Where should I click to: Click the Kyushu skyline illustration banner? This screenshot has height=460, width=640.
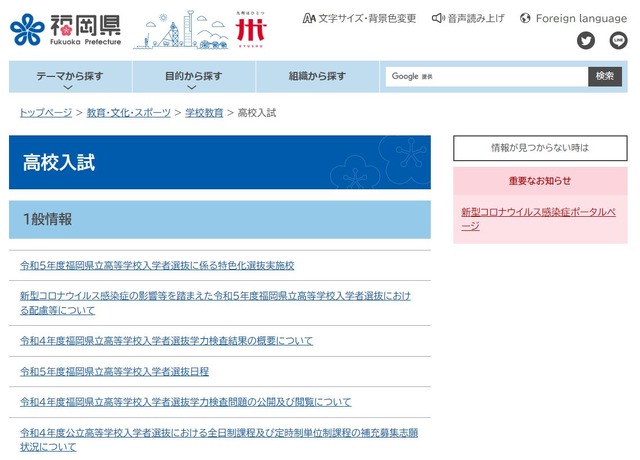(x=180, y=30)
